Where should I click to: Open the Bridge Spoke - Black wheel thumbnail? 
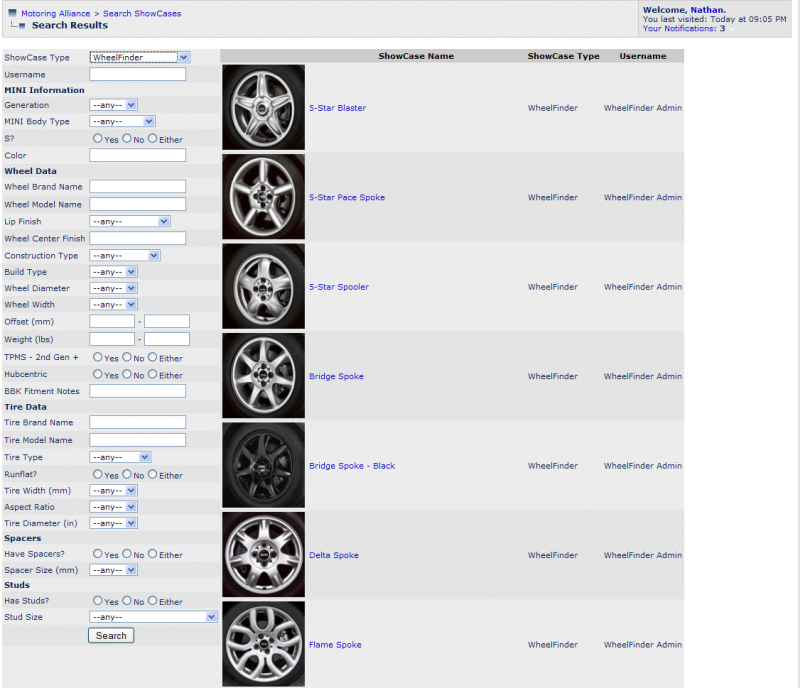coord(264,466)
